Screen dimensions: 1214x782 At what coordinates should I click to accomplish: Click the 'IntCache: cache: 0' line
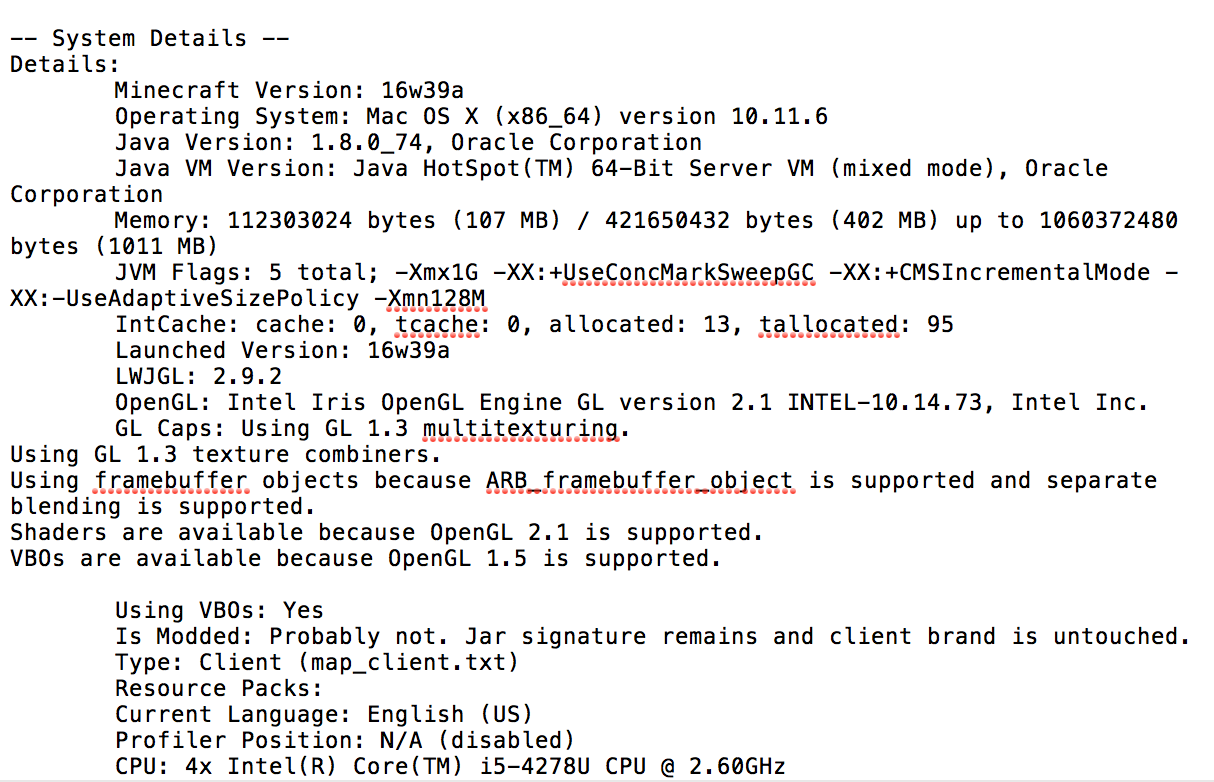(534, 325)
